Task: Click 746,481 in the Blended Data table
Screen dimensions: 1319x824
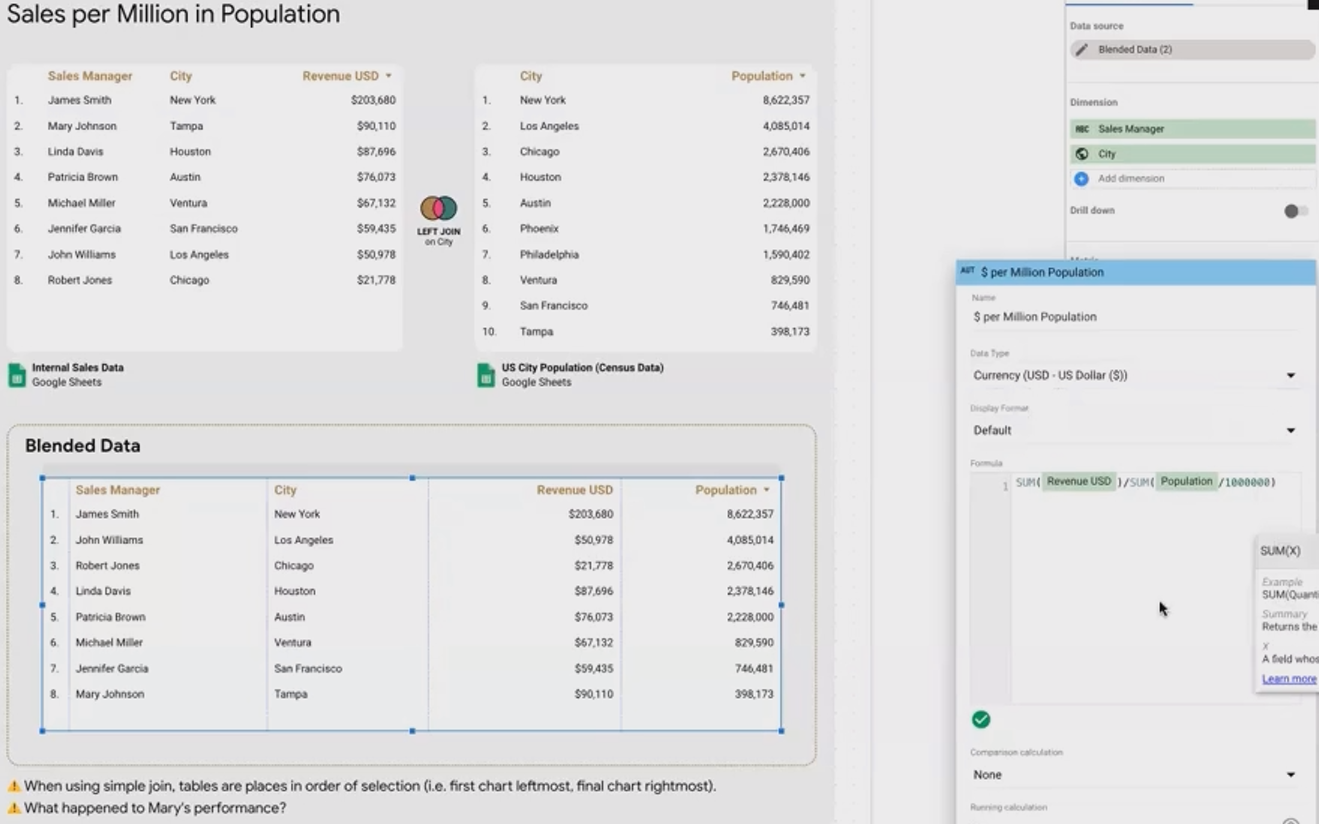Action: point(754,669)
